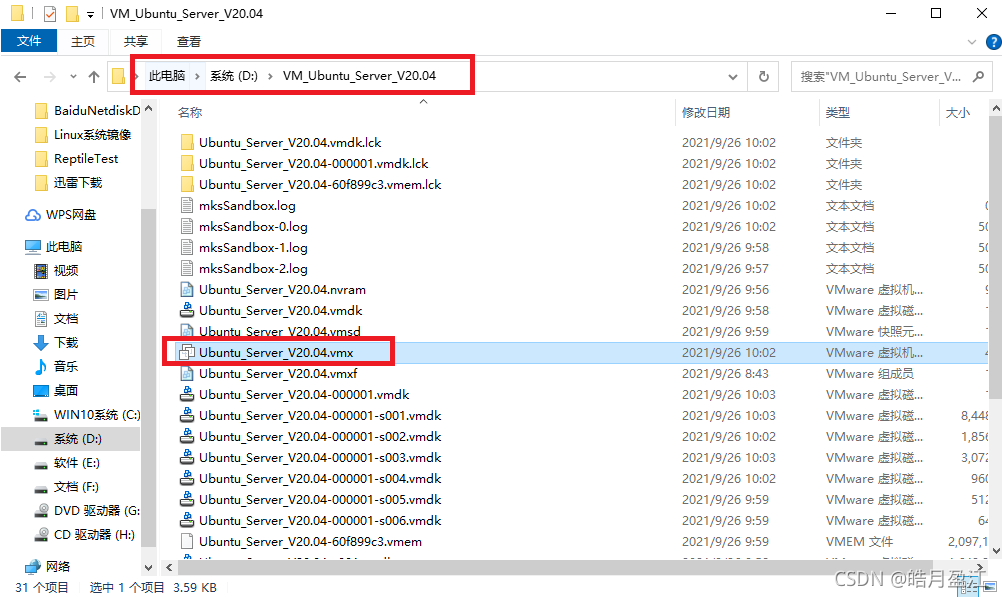This screenshot has width=1002, height=597.
Task: Open 图片 library icon in sidebar
Action: point(41,295)
